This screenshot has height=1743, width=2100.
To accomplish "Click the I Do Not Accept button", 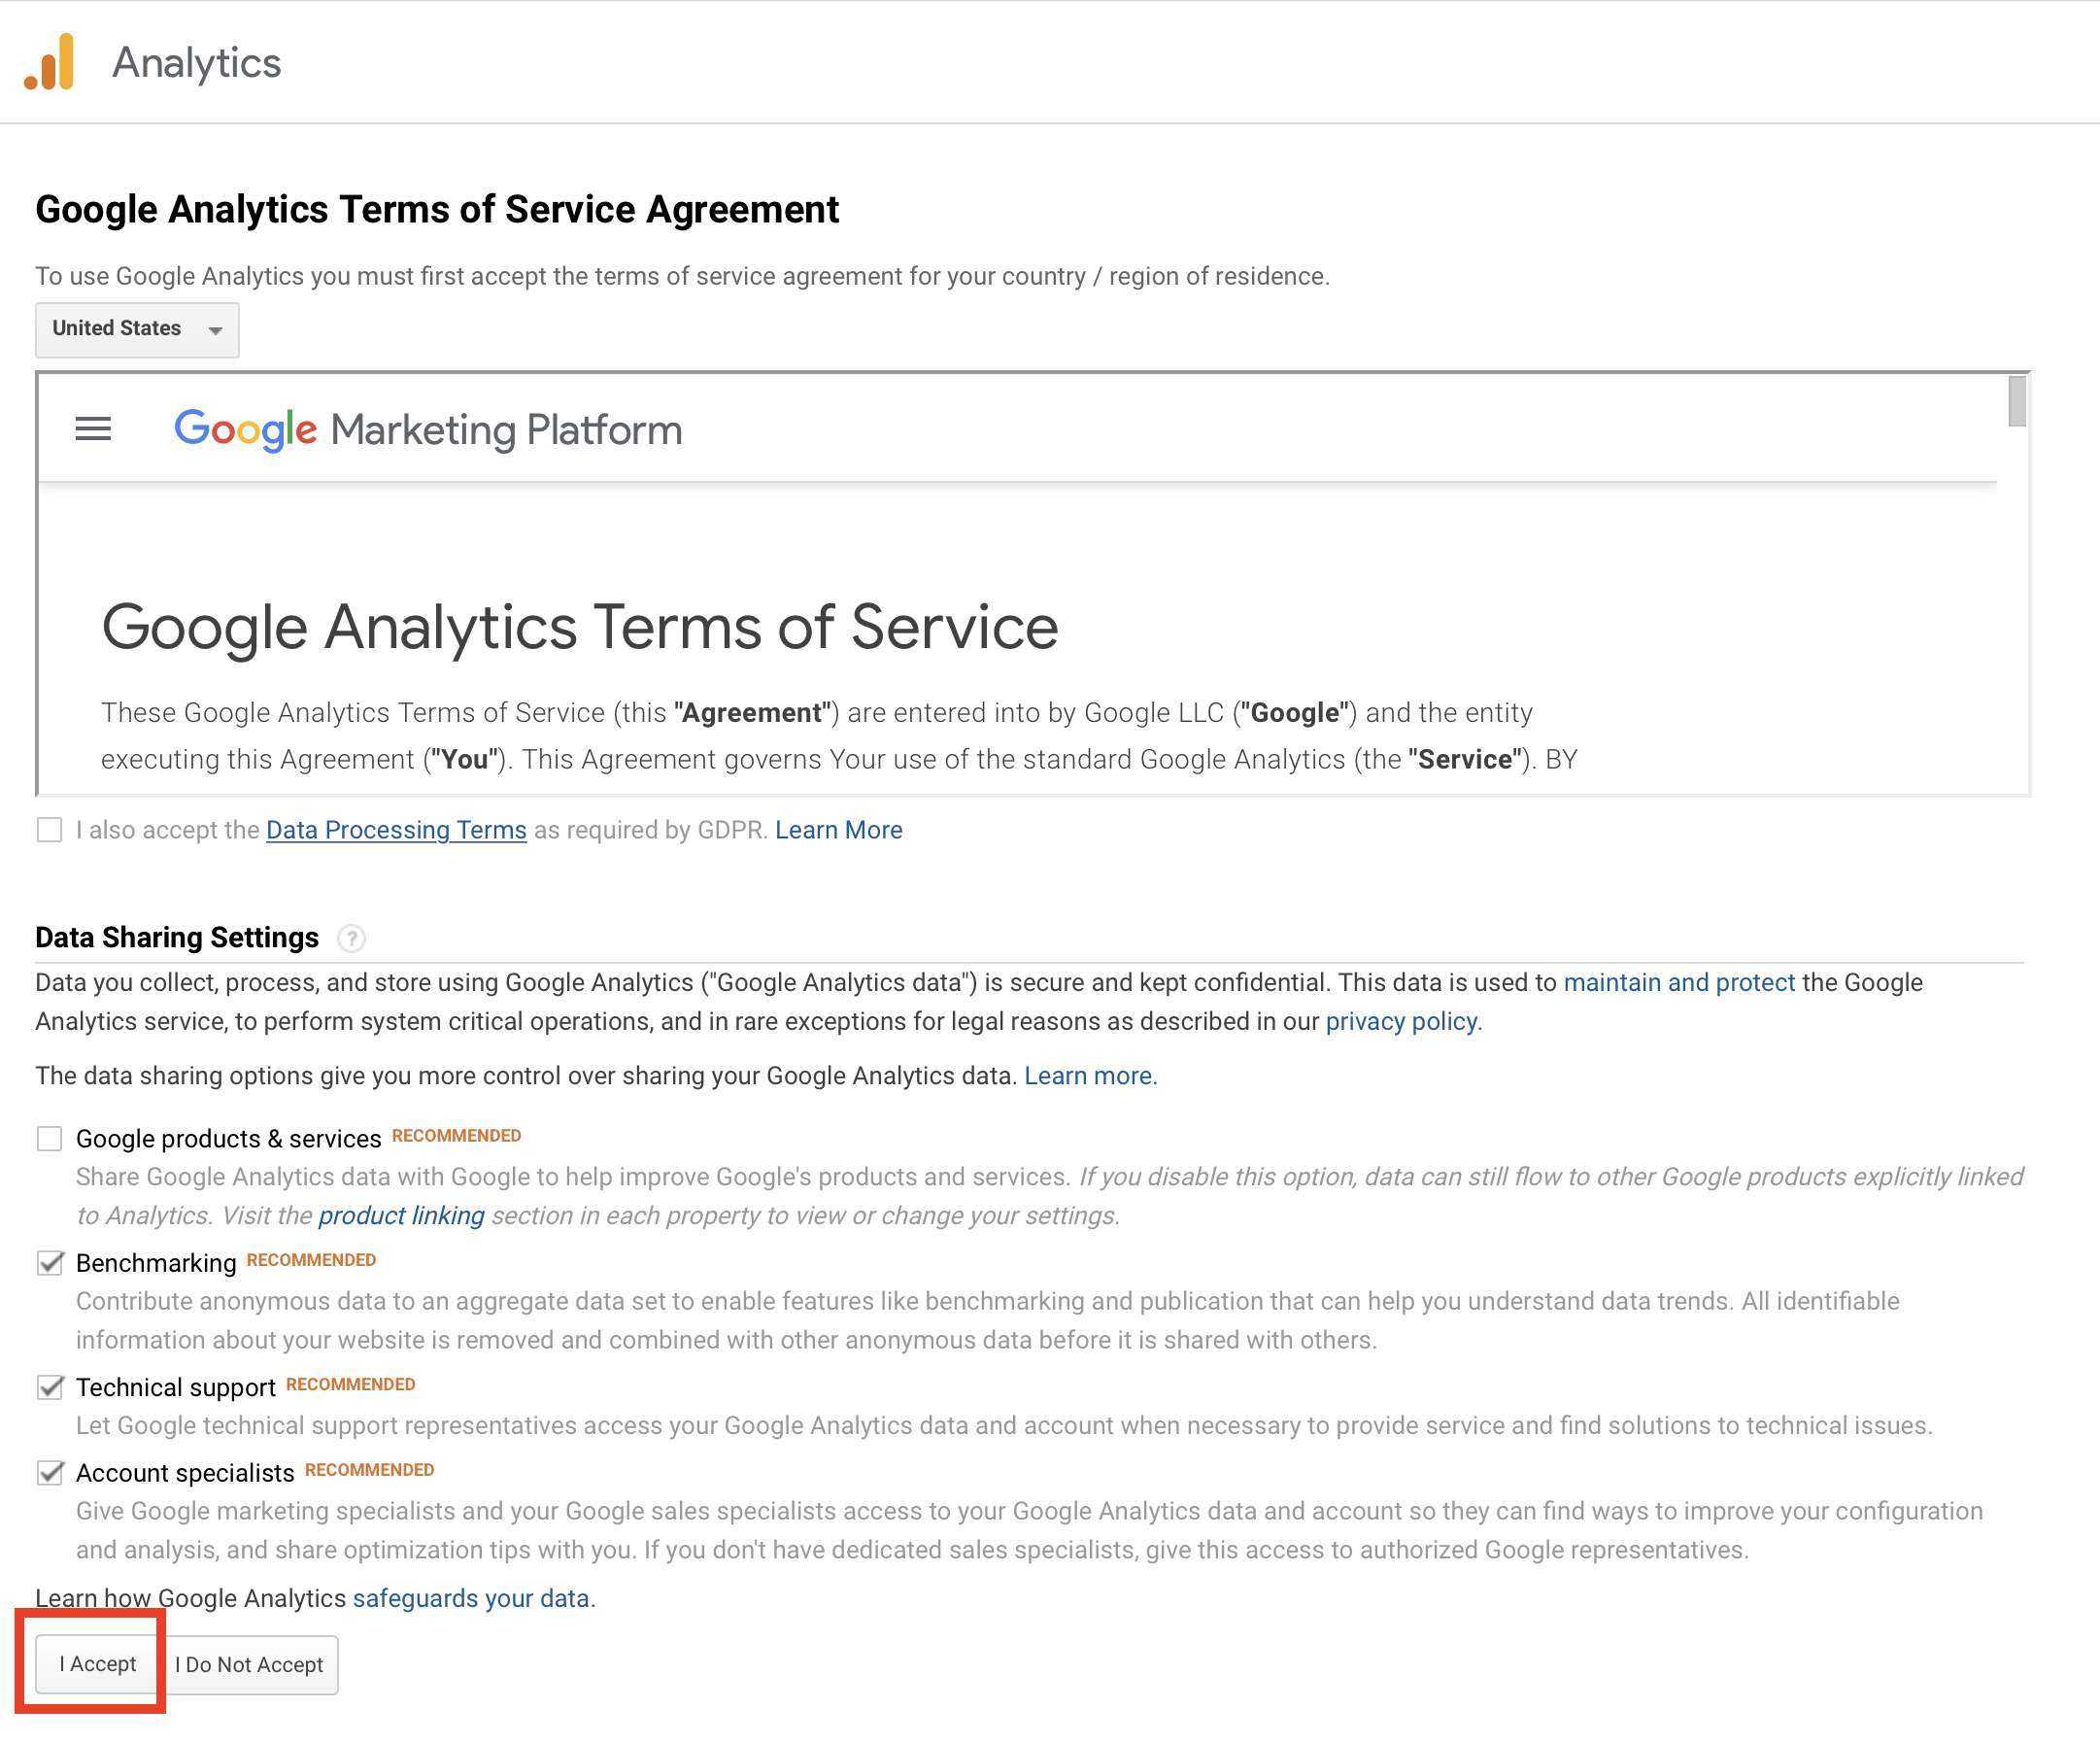I will click(x=250, y=1664).
